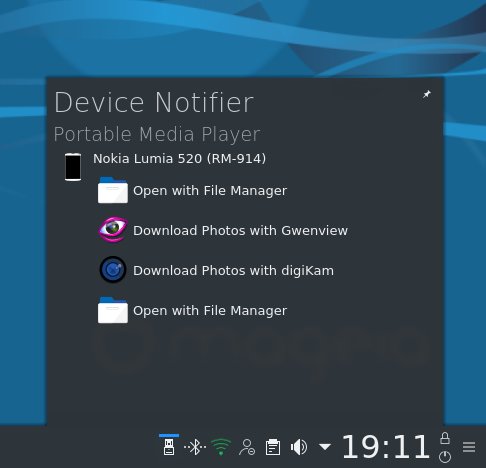Select Nokia Lumia 520 (RM-914) device name

pos(179,159)
